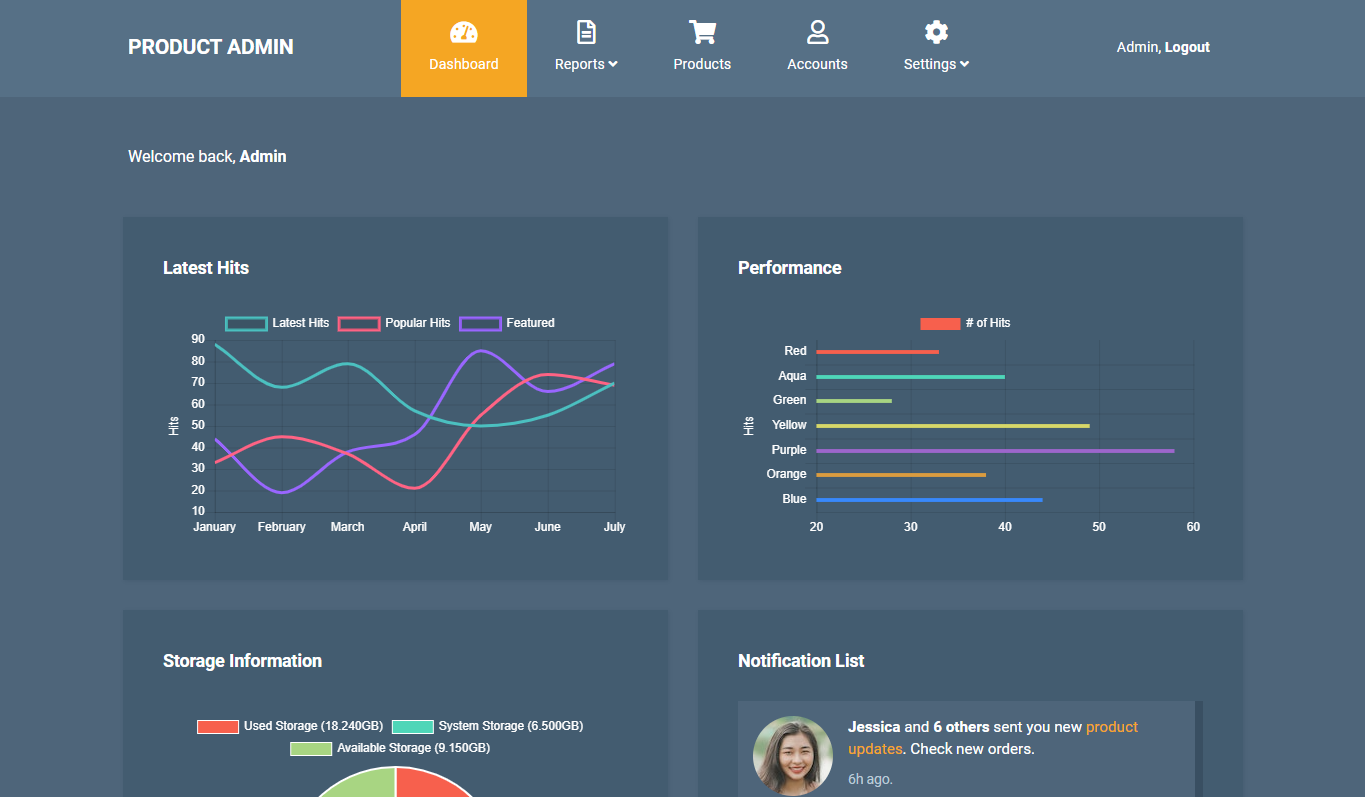Image resolution: width=1365 pixels, height=797 pixels.
Task: Click the May axis label
Action: [480, 527]
